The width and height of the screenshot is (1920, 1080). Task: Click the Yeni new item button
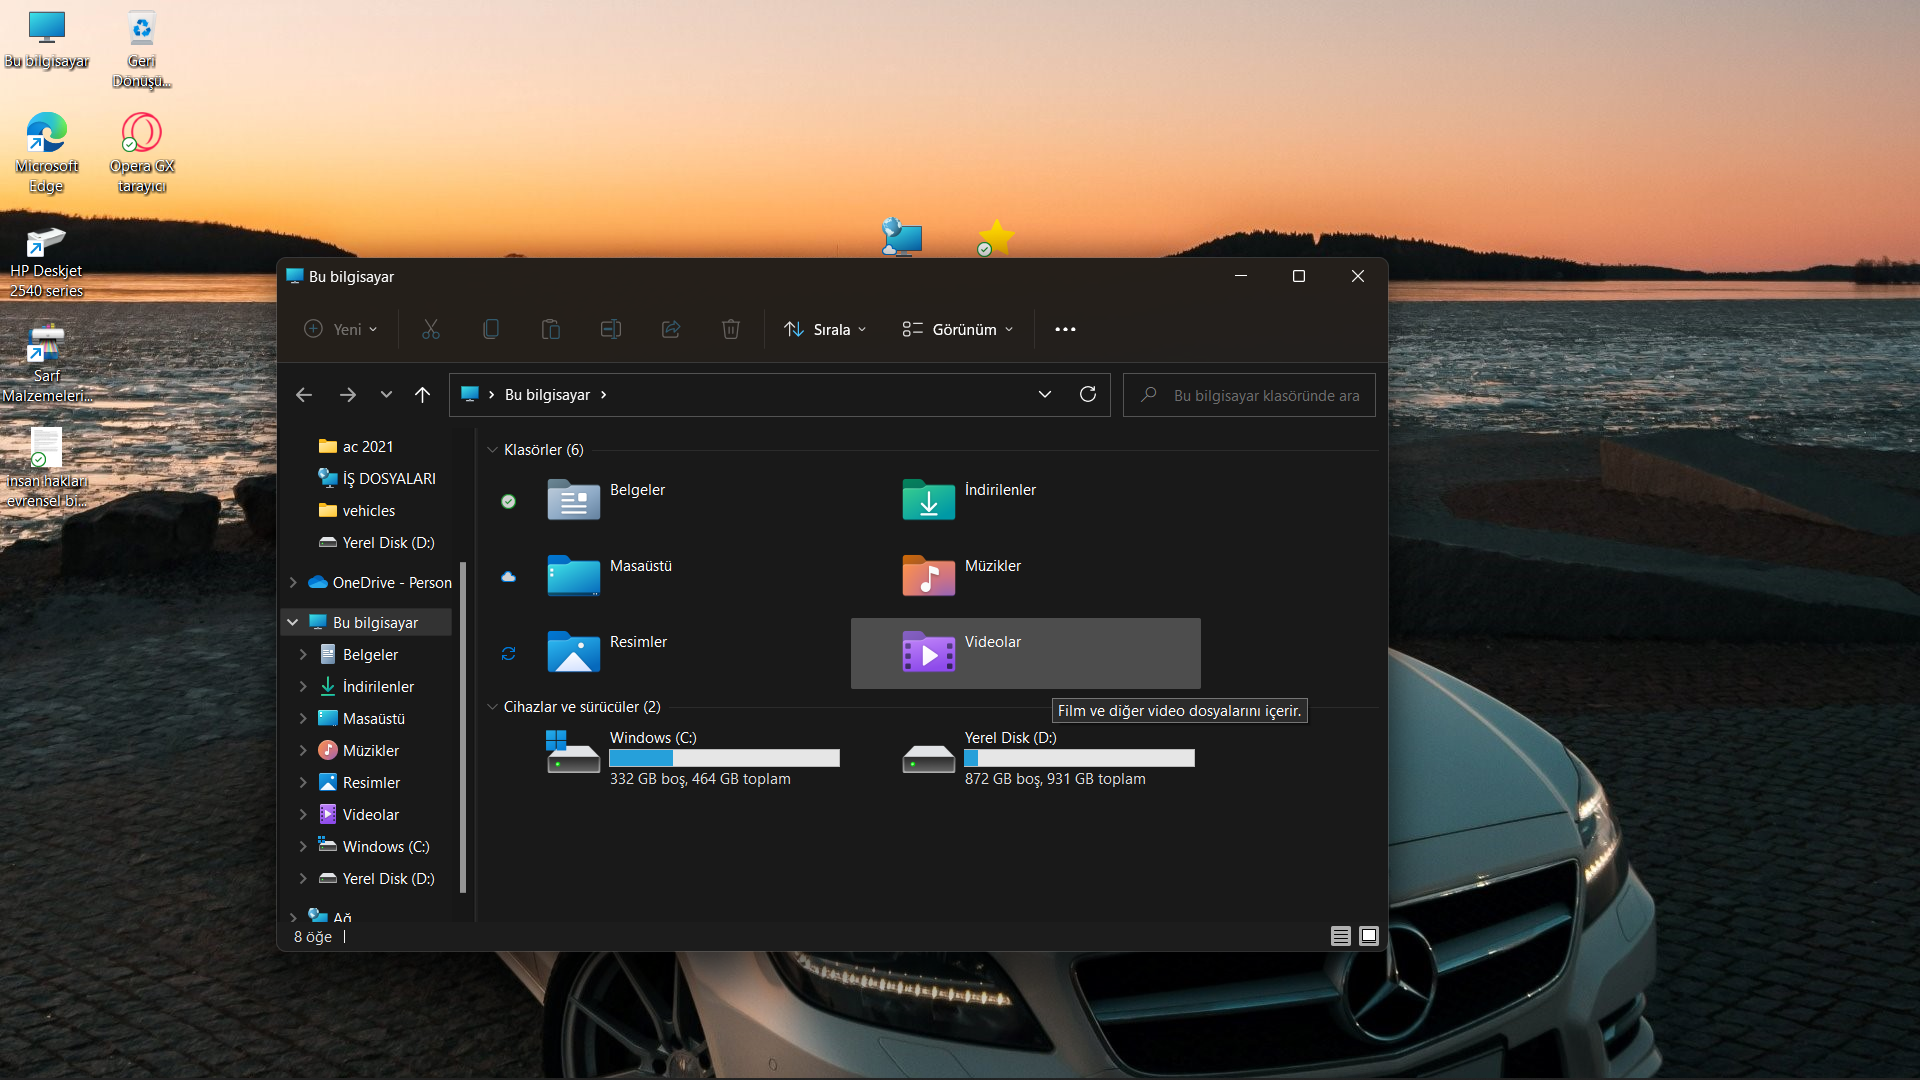click(x=341, y=329)
